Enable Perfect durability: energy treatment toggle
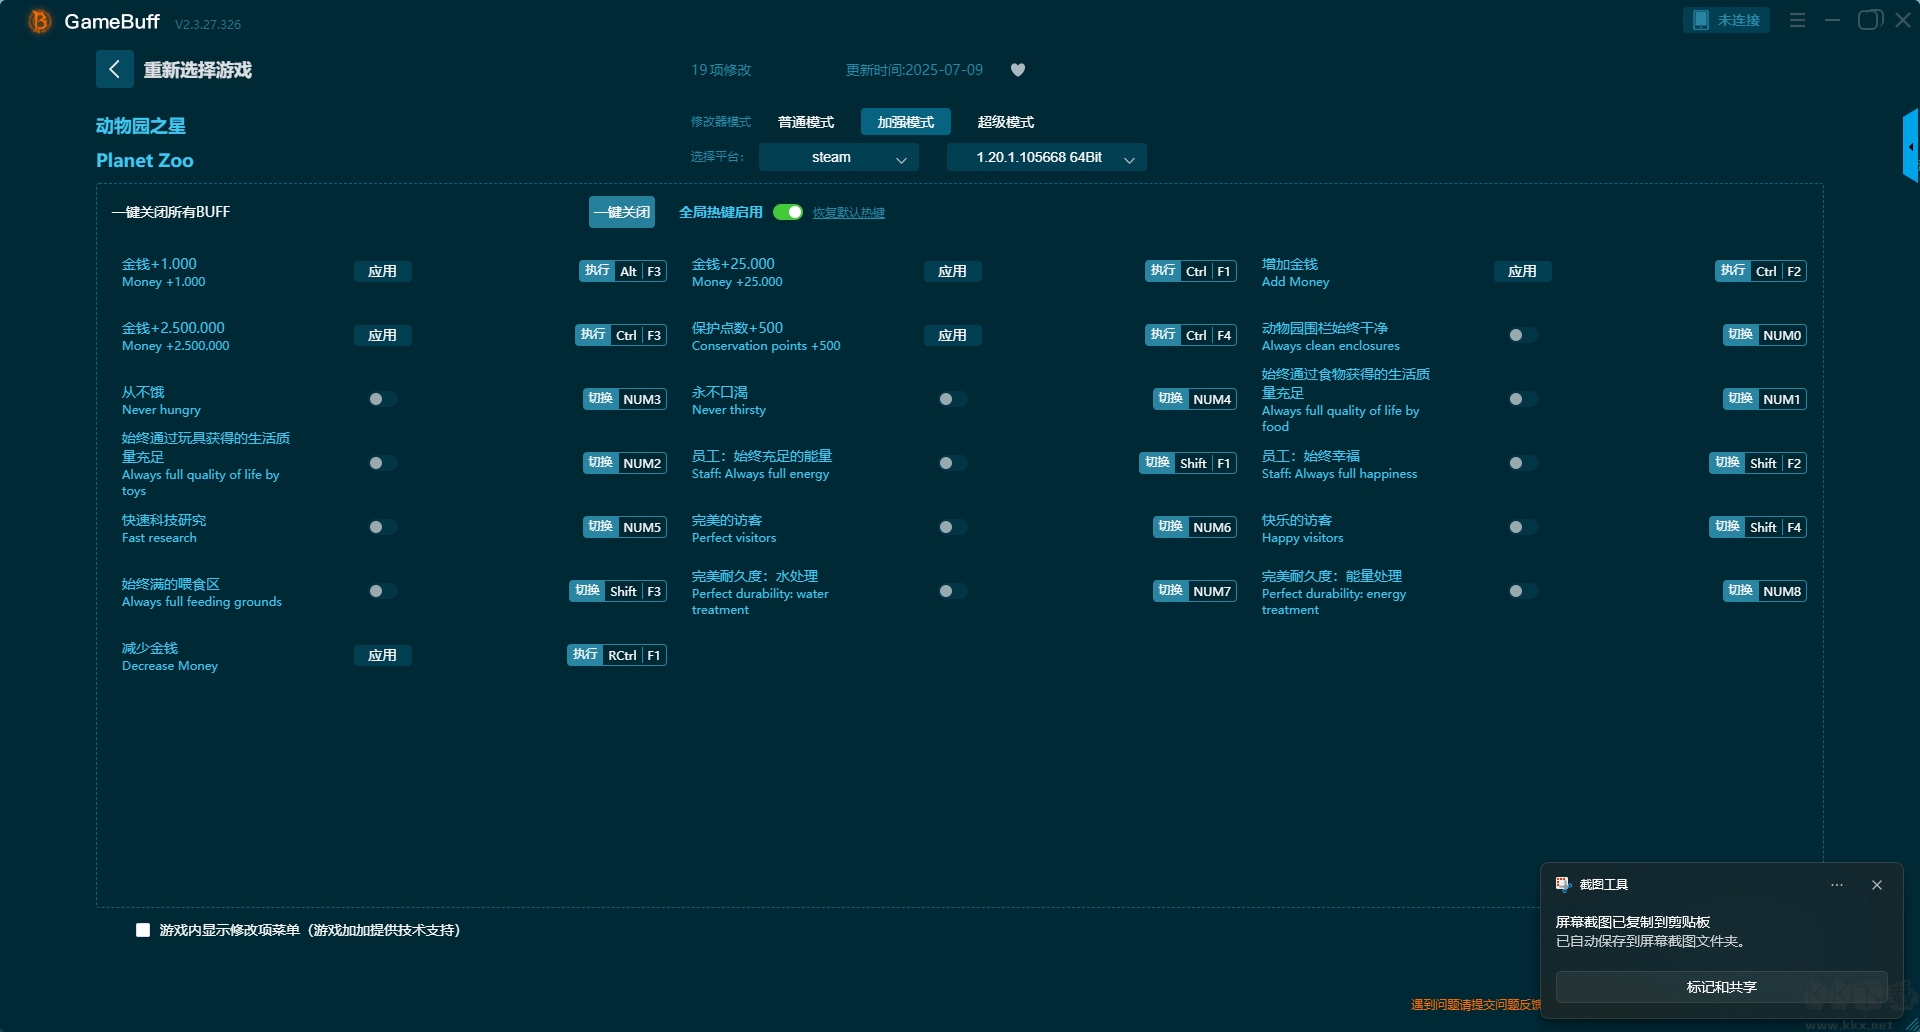1920x1032 pixels. [x=1522, y=591]
